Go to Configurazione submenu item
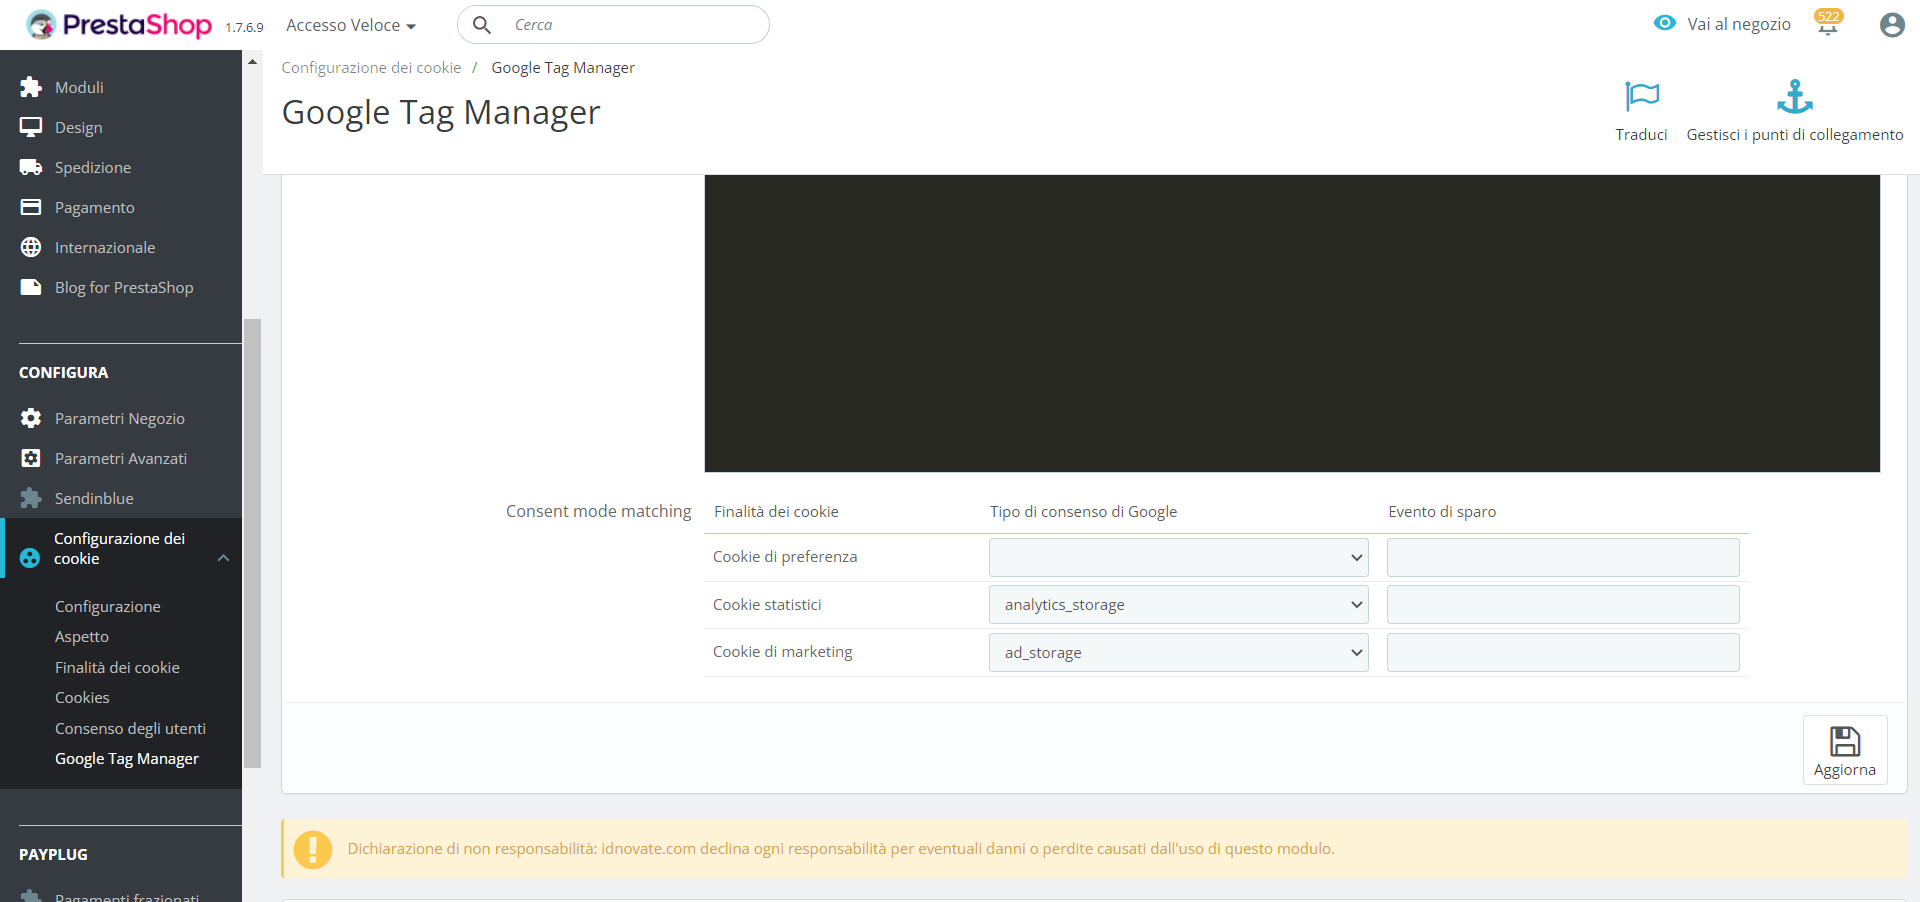 (x=108, y=607)
